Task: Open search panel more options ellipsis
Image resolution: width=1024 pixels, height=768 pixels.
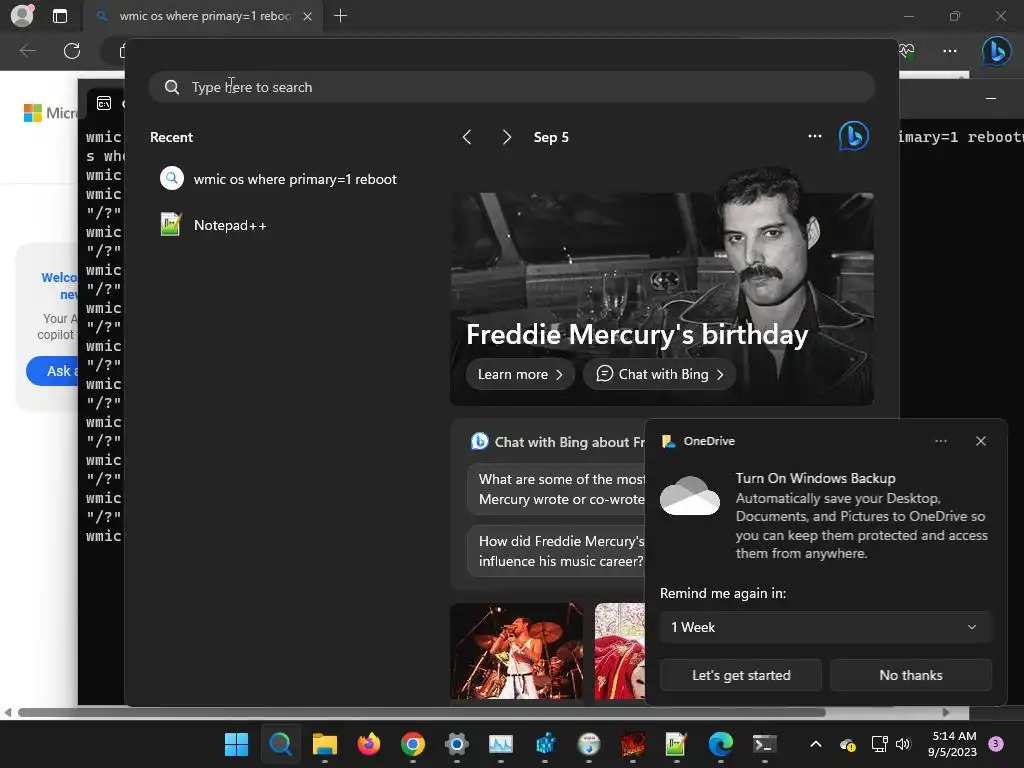Action: [x=814, y=136]
